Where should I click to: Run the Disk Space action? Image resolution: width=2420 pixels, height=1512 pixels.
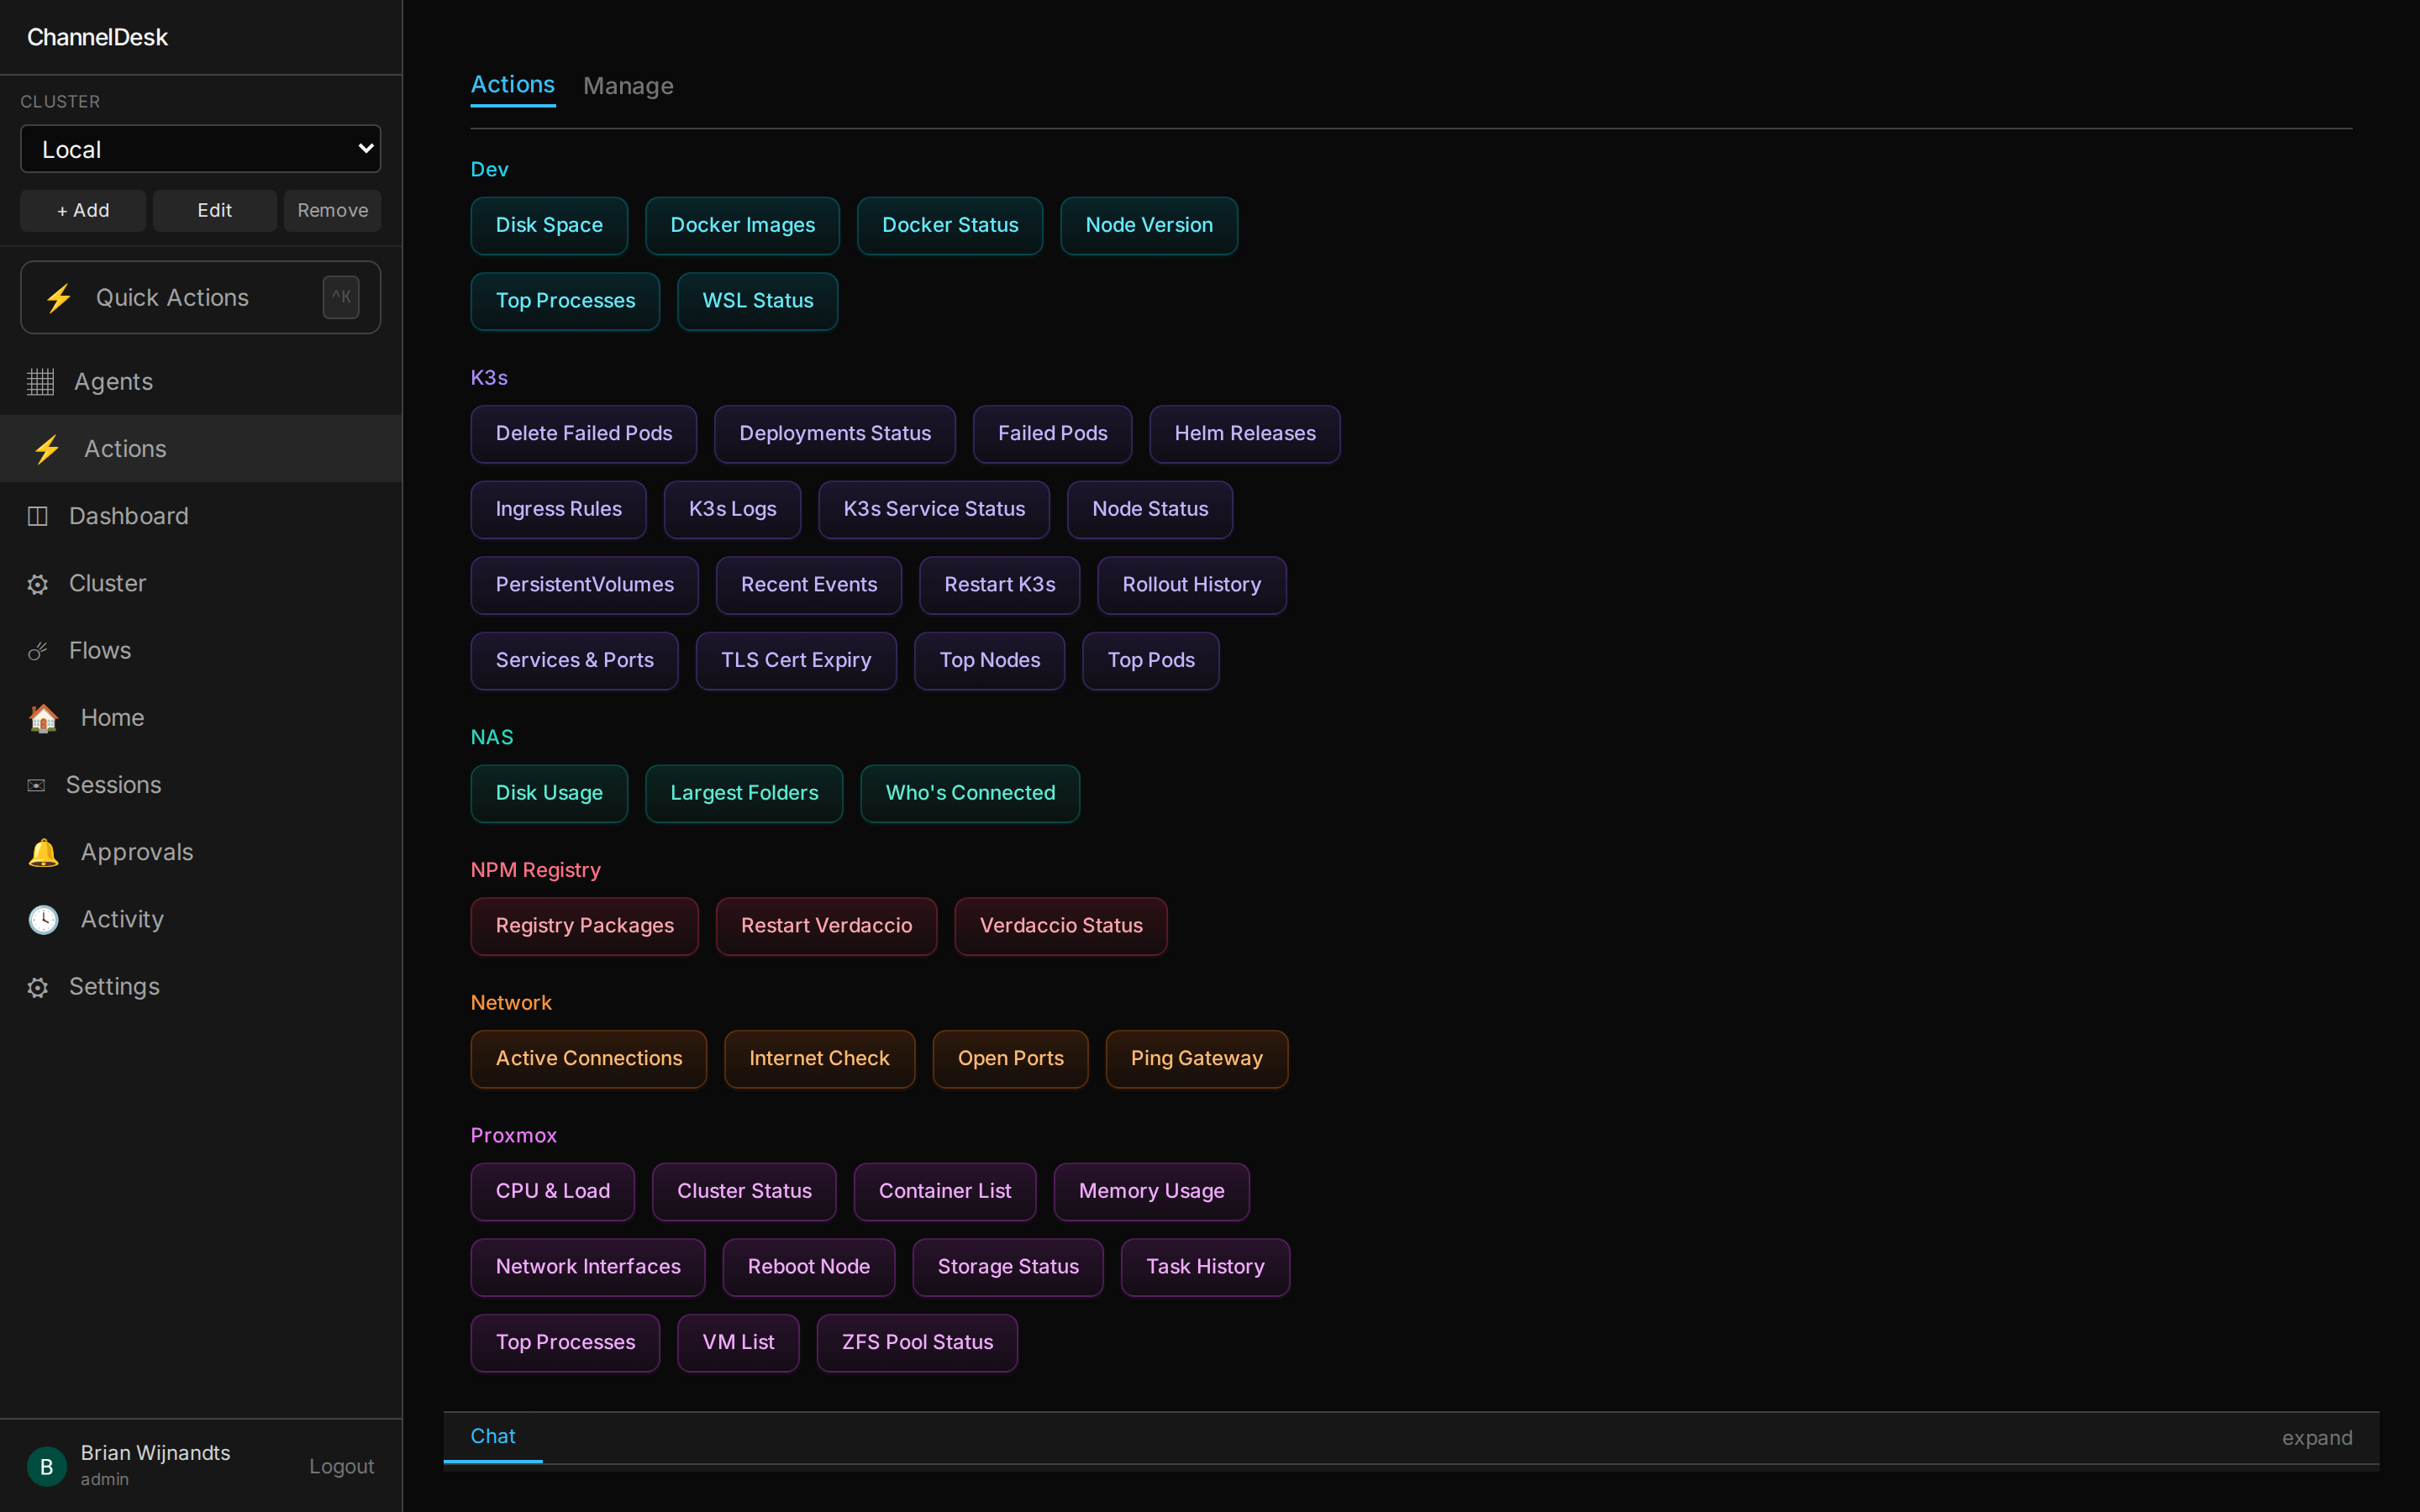coord(549,226)
